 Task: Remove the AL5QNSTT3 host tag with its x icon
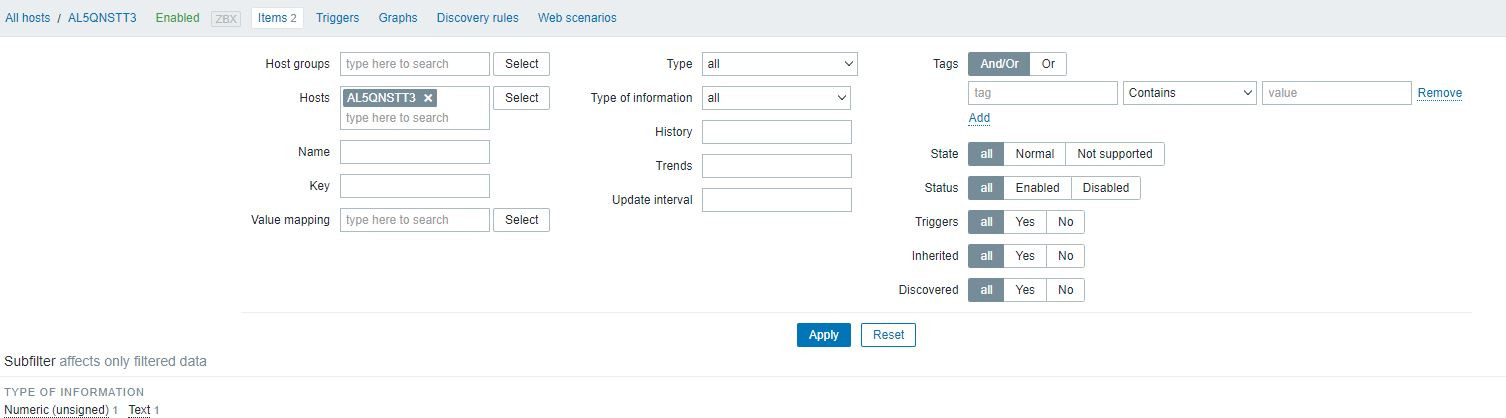click(x=428, y=98)
